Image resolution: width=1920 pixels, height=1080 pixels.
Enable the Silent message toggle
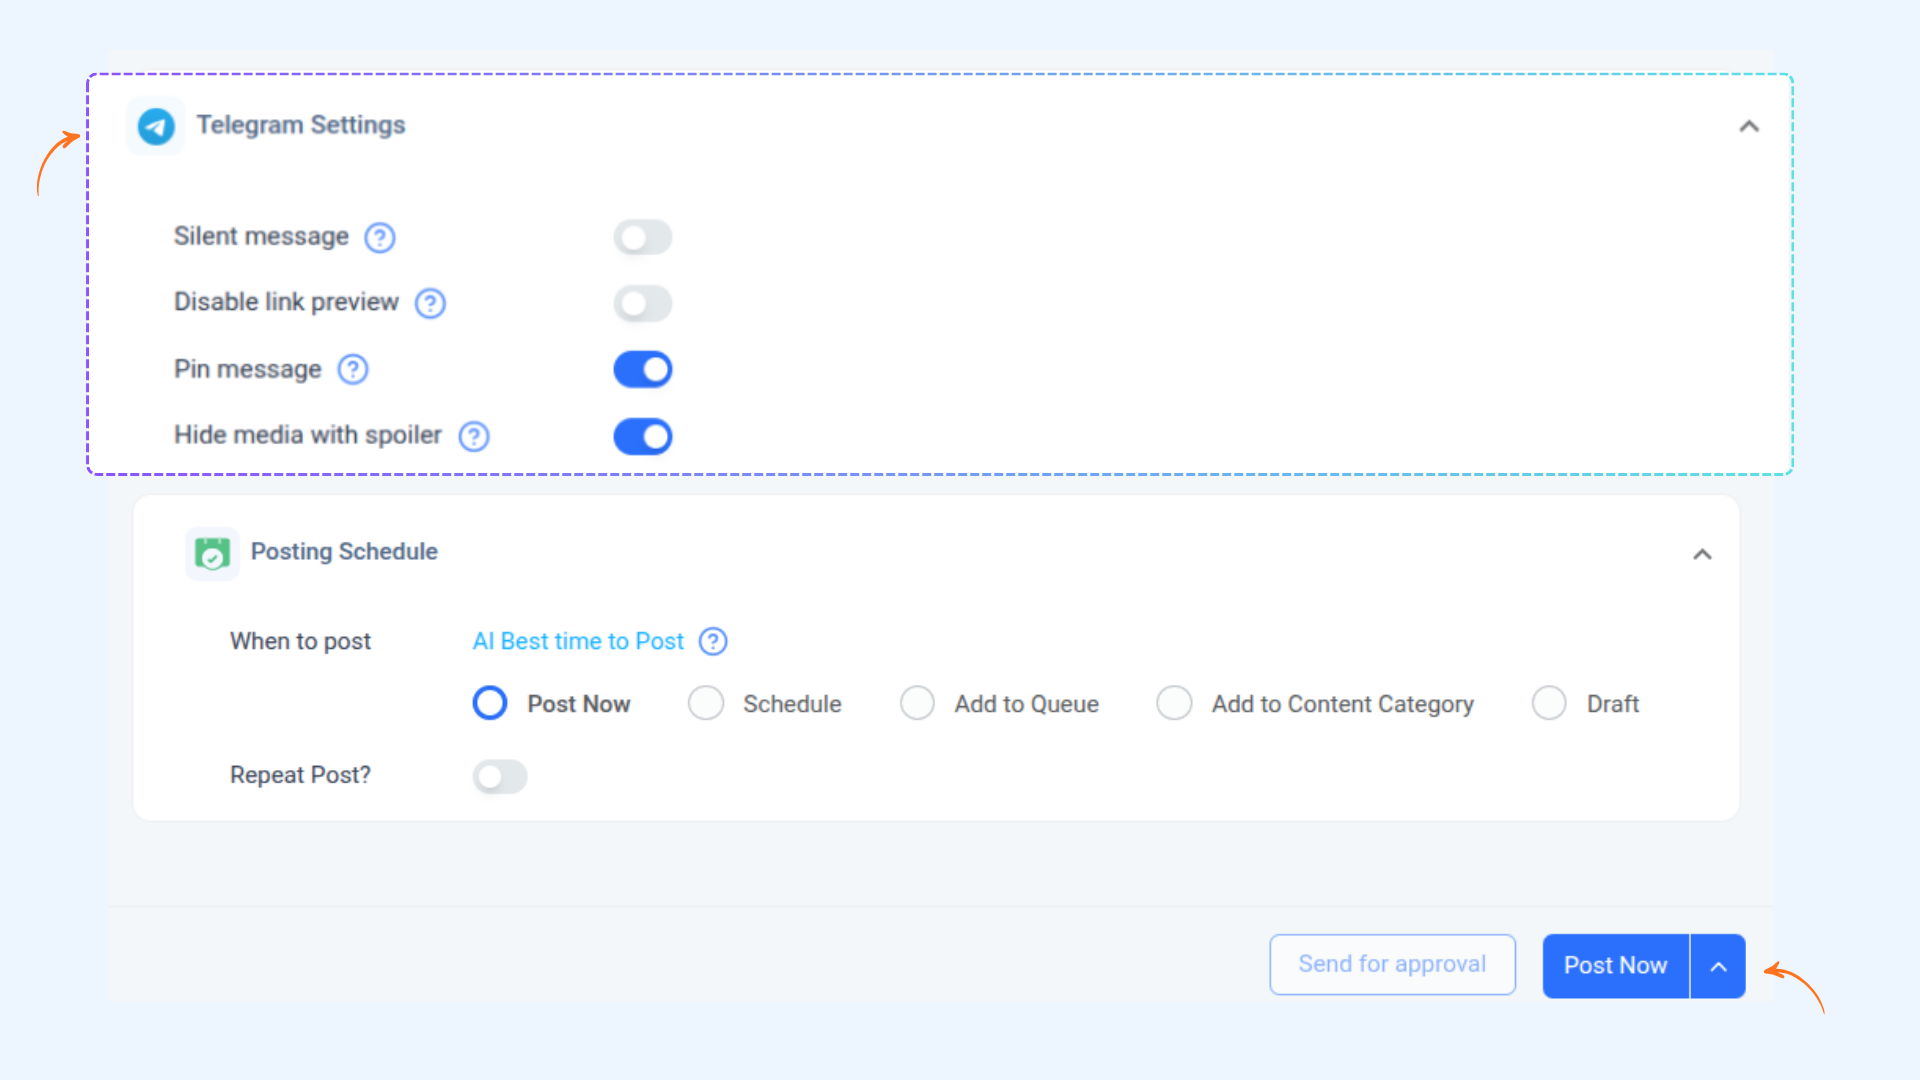point(643,238)
